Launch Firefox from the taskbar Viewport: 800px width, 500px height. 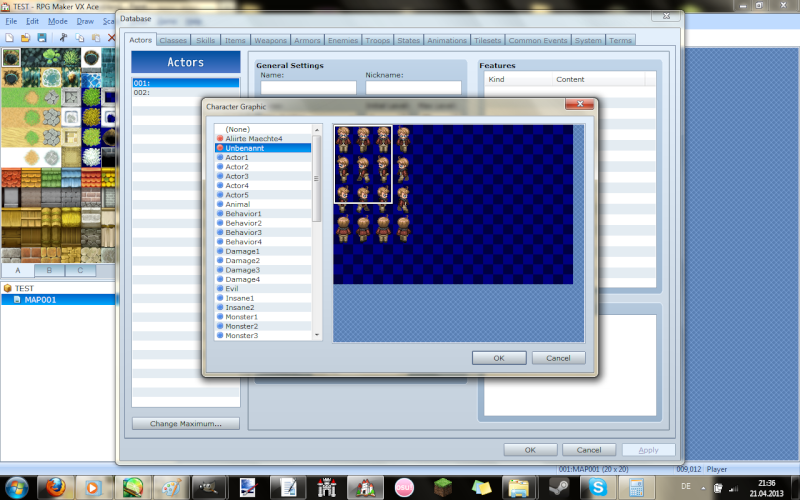pos(55,488)
